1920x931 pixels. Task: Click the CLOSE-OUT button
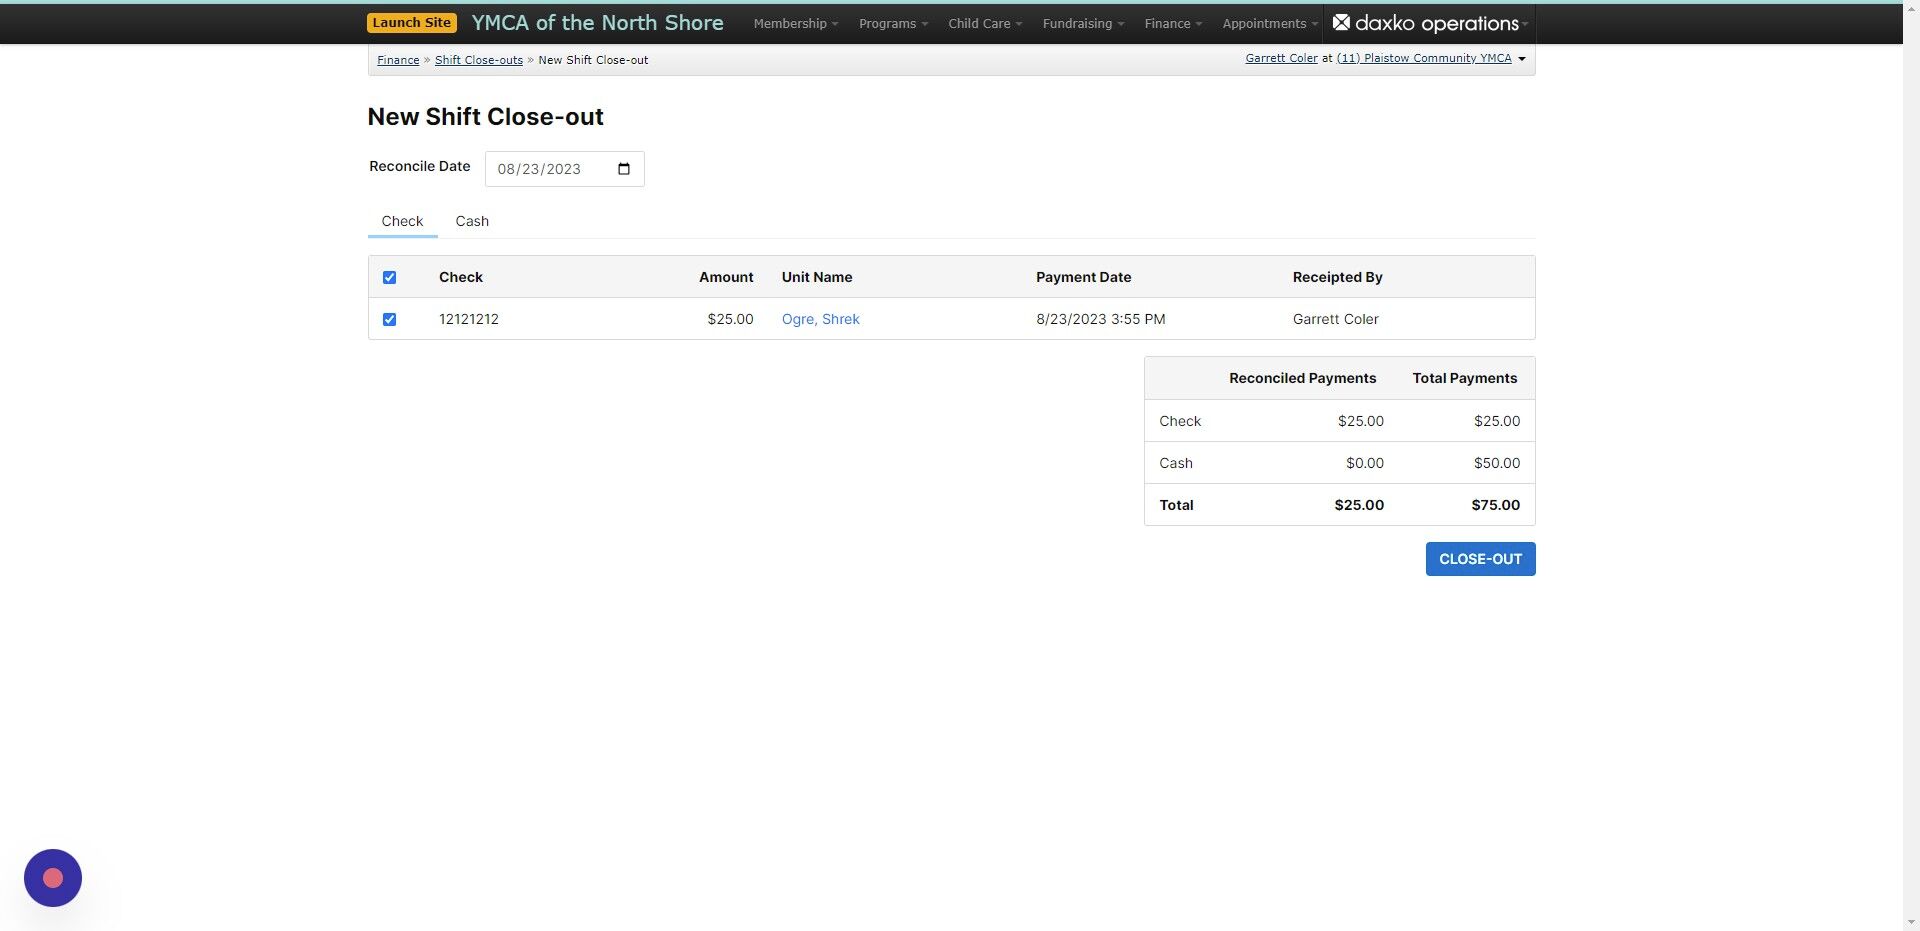pyautogui.click(x=1480, y=559)
